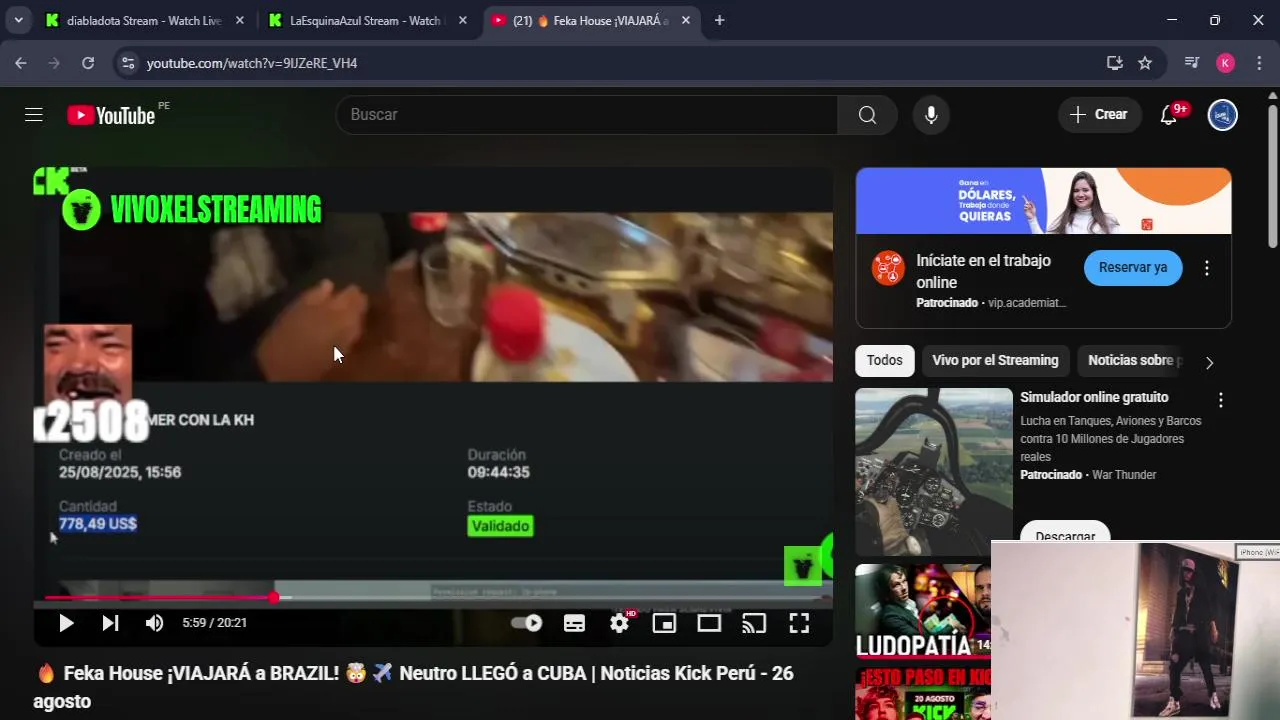Click the 5:59 / 20:21 time display
The height and width of the screenshot is (720, 1280).
point(214,623)
